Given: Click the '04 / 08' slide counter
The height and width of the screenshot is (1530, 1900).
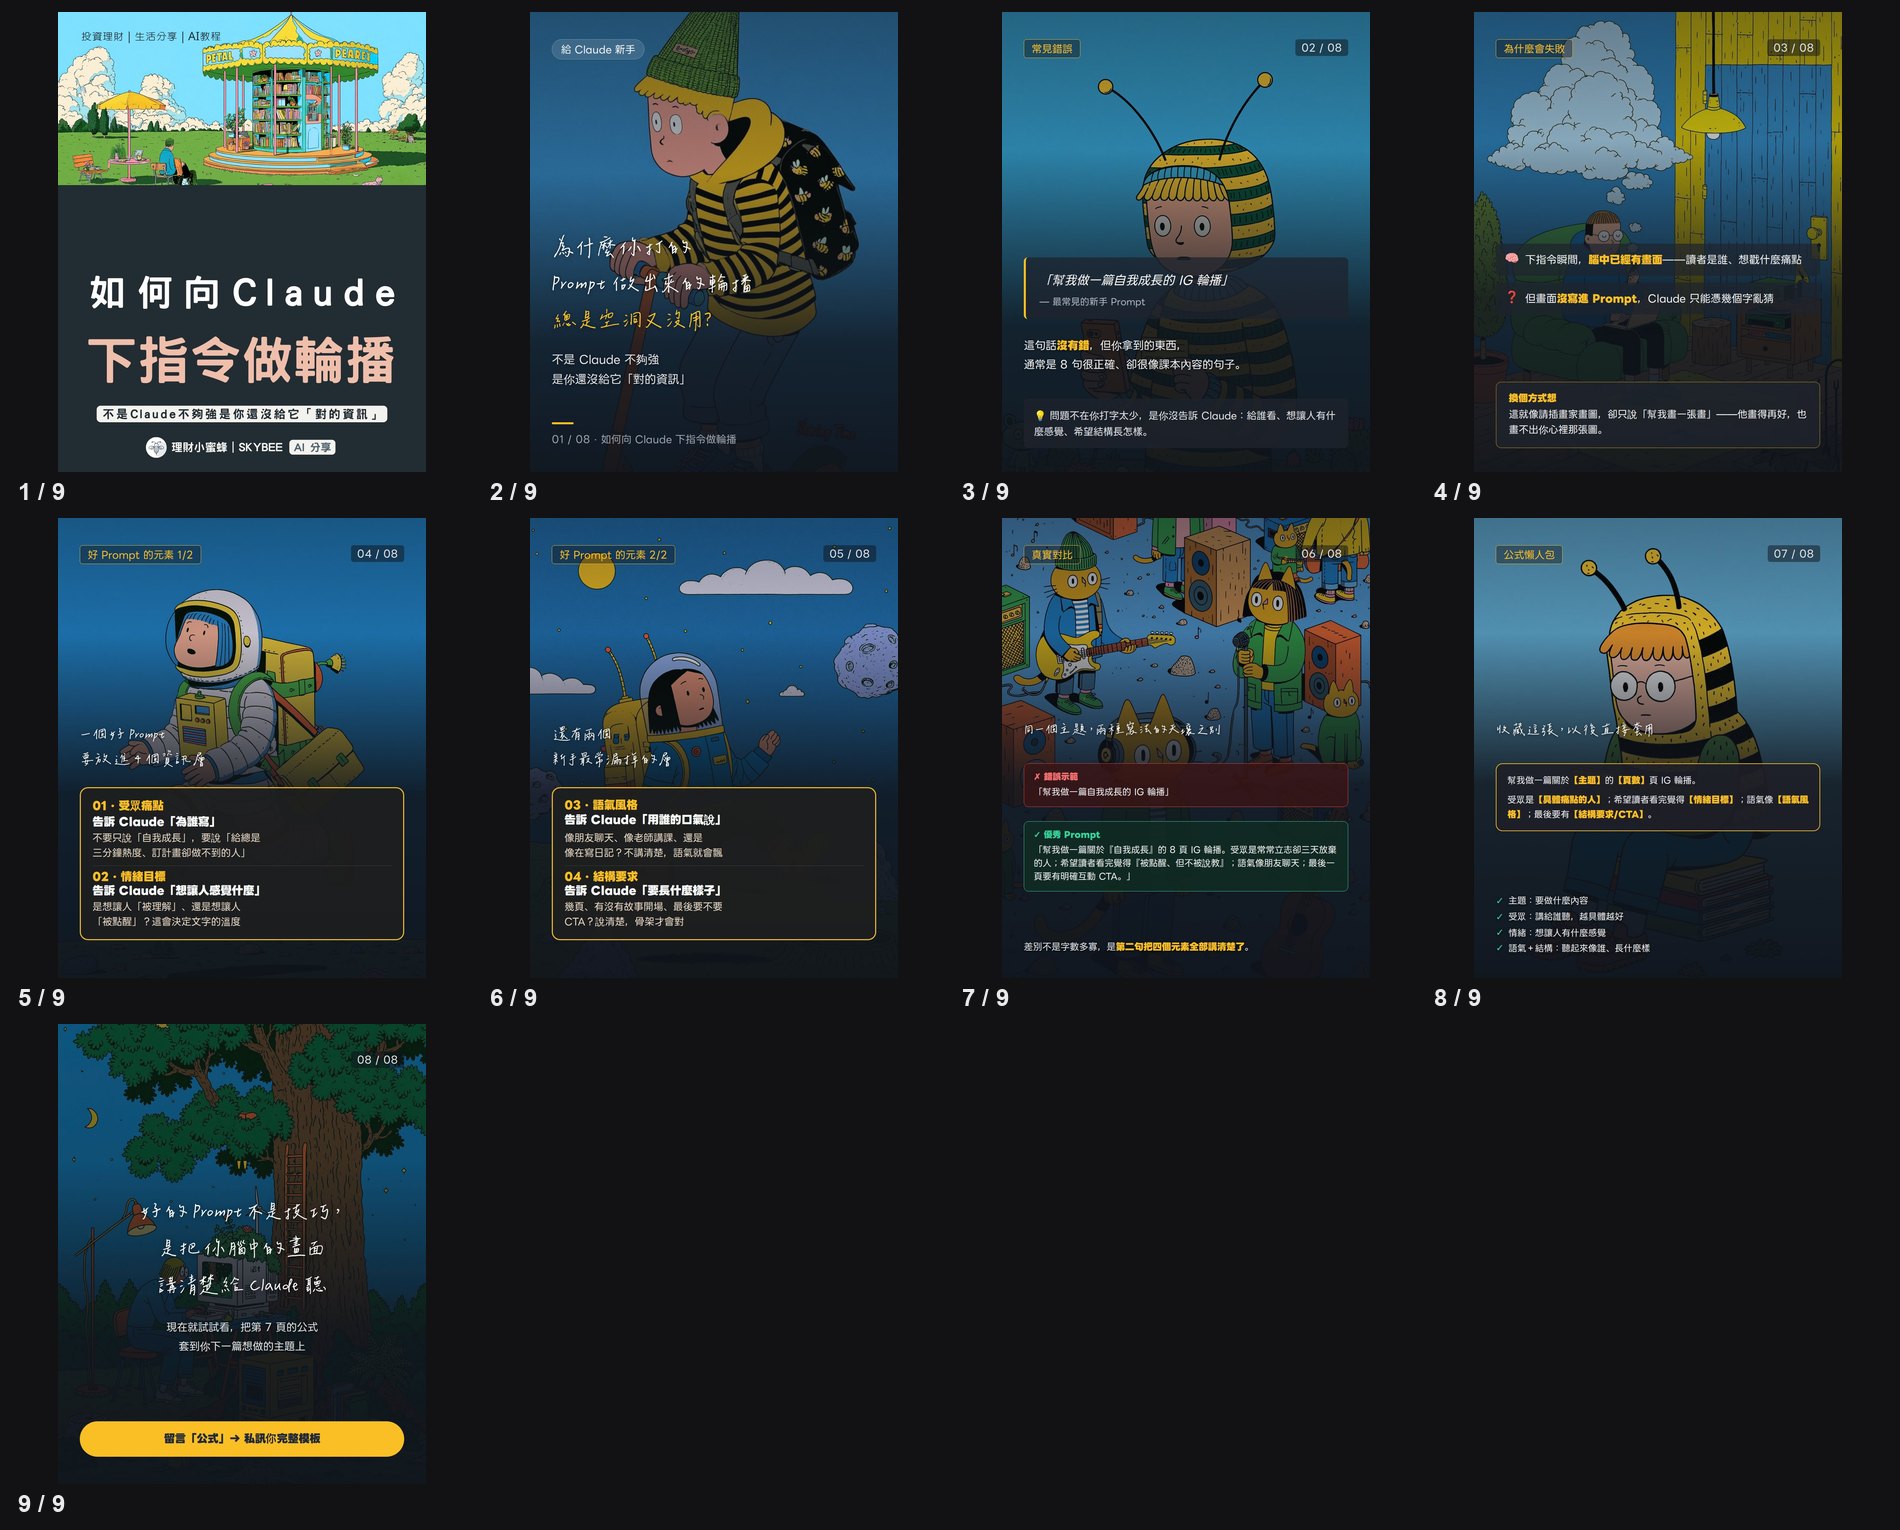Looking at the screenshot, I should coord(378,554).
